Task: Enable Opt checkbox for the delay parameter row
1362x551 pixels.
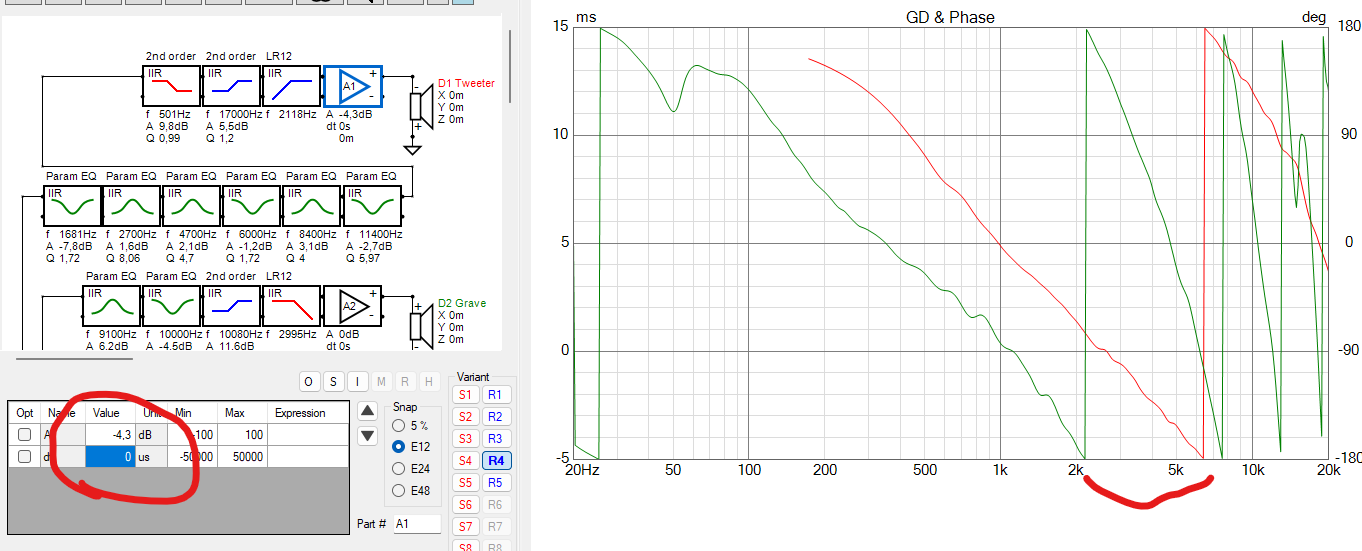Action: pyautogui.click(x=25, y=456)
